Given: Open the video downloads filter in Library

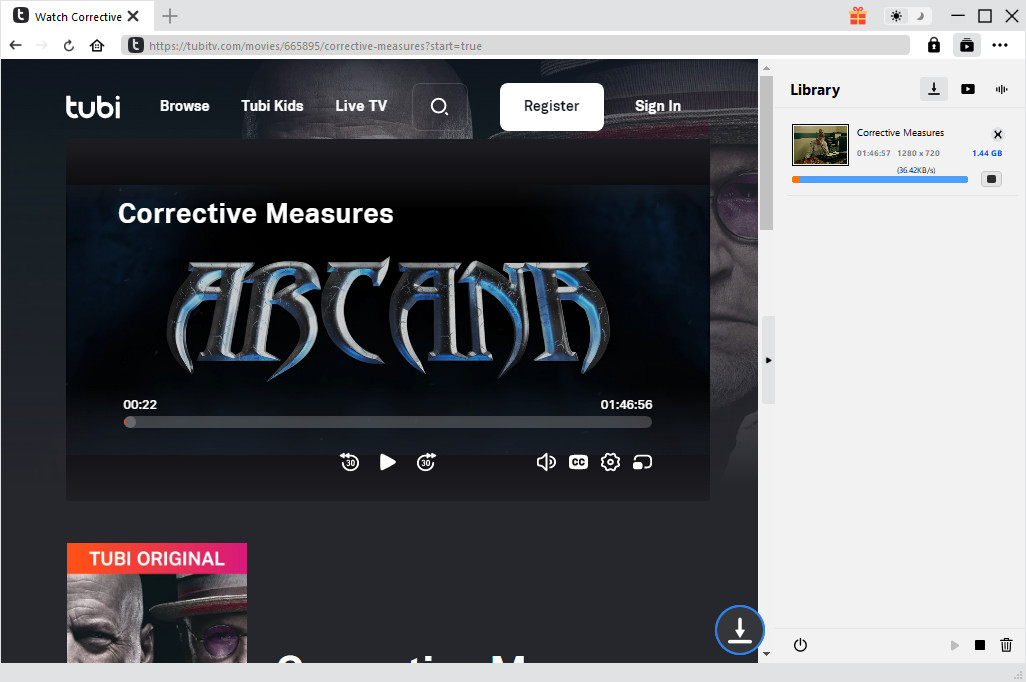Looking at the screenshot, I should (x=968, y=89).
